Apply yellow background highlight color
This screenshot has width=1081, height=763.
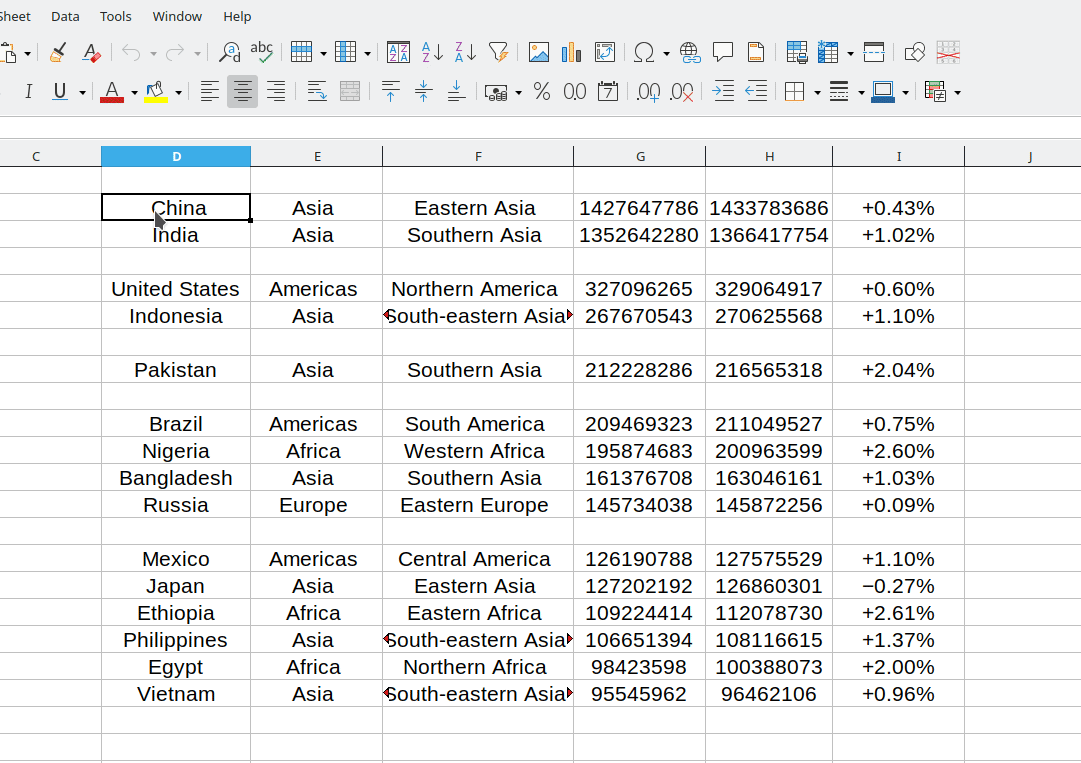click(x=155, y=92)
